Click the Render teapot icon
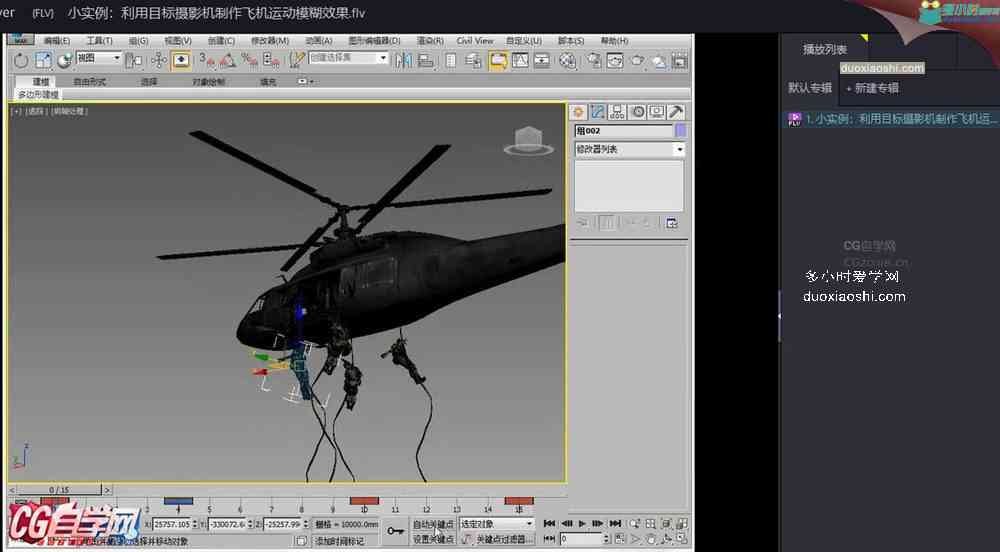1000x552 pixels. (637, 61)
